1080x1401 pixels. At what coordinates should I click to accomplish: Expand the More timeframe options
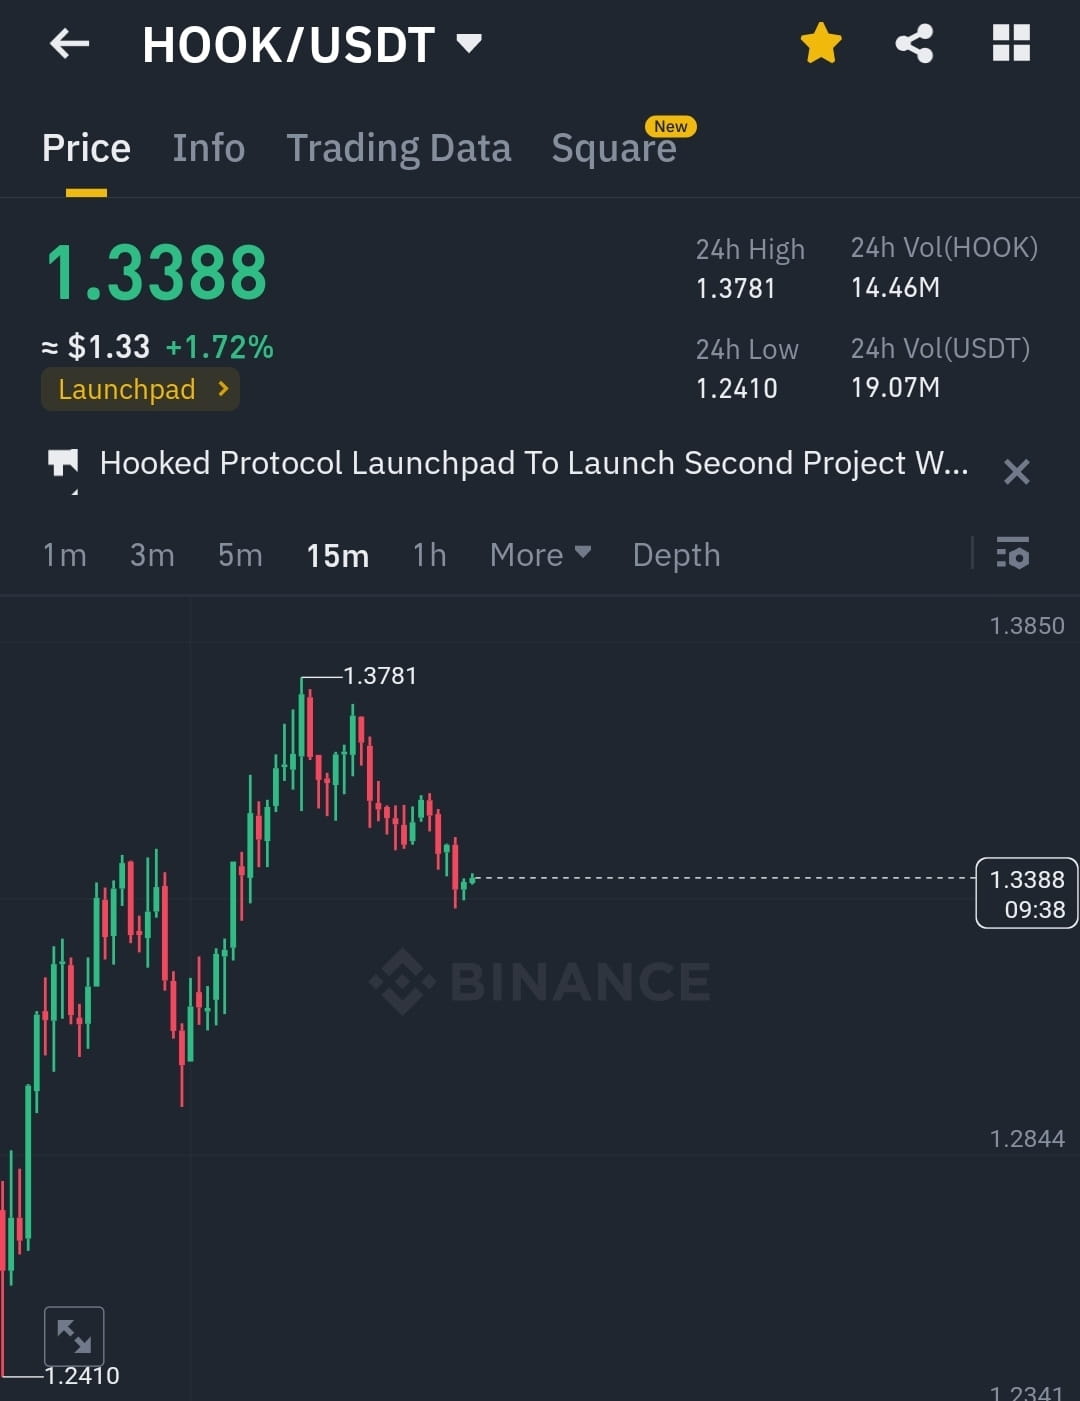click(x=540, y=554)
